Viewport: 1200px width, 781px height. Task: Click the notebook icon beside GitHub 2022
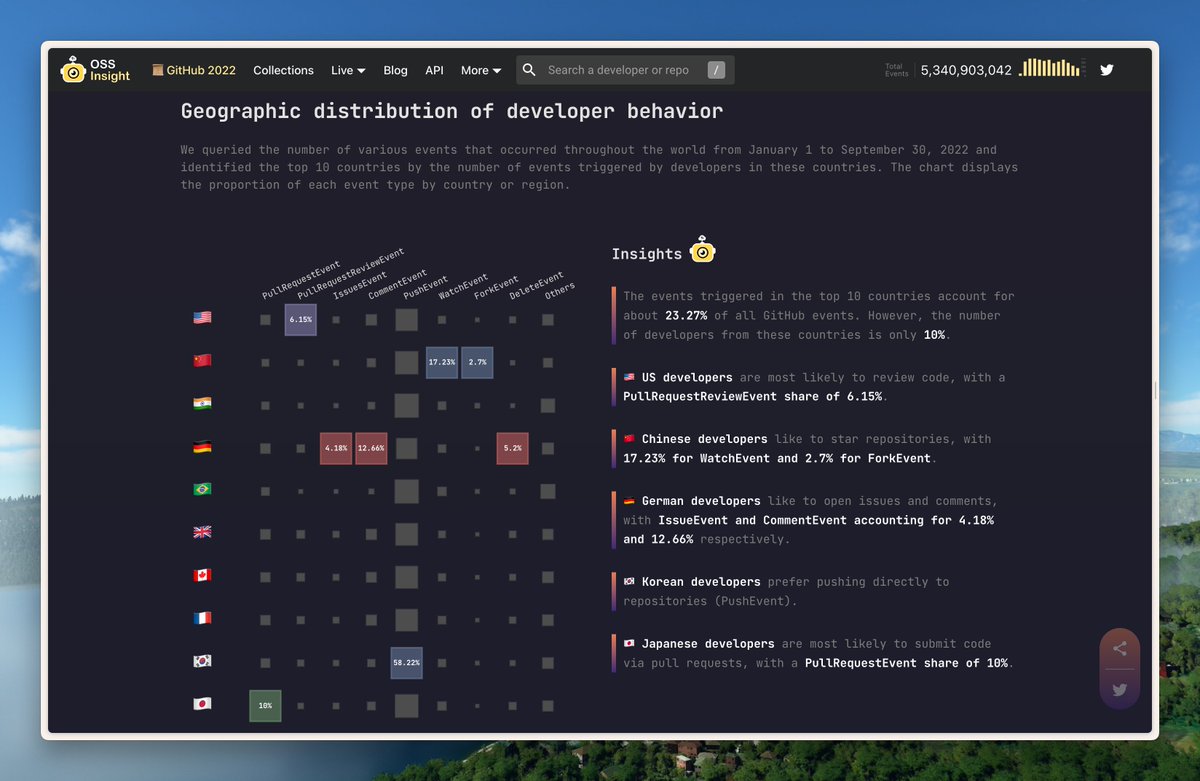pos(156,69)
